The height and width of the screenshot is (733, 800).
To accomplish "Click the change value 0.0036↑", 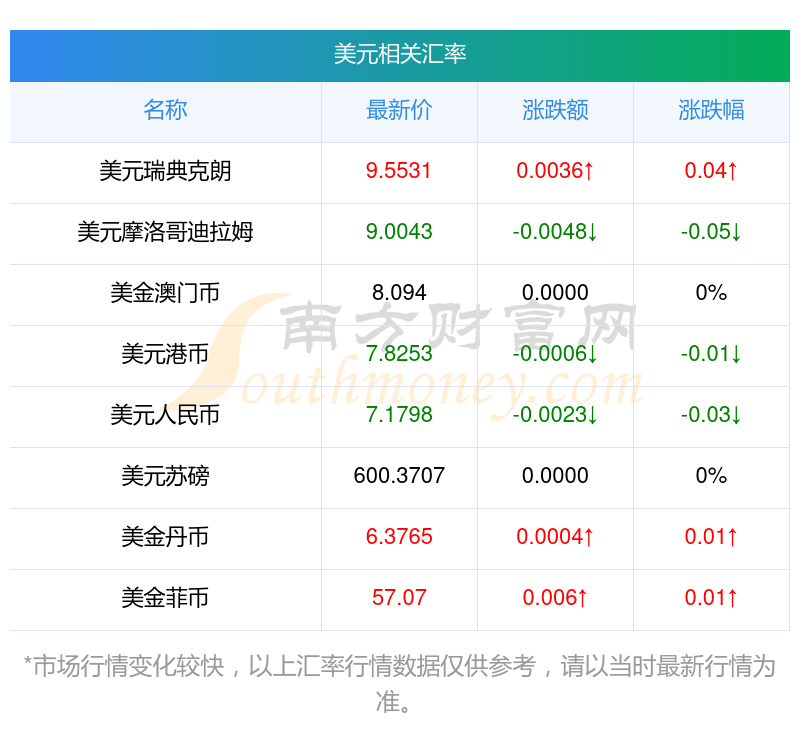I will coord(555,171).
